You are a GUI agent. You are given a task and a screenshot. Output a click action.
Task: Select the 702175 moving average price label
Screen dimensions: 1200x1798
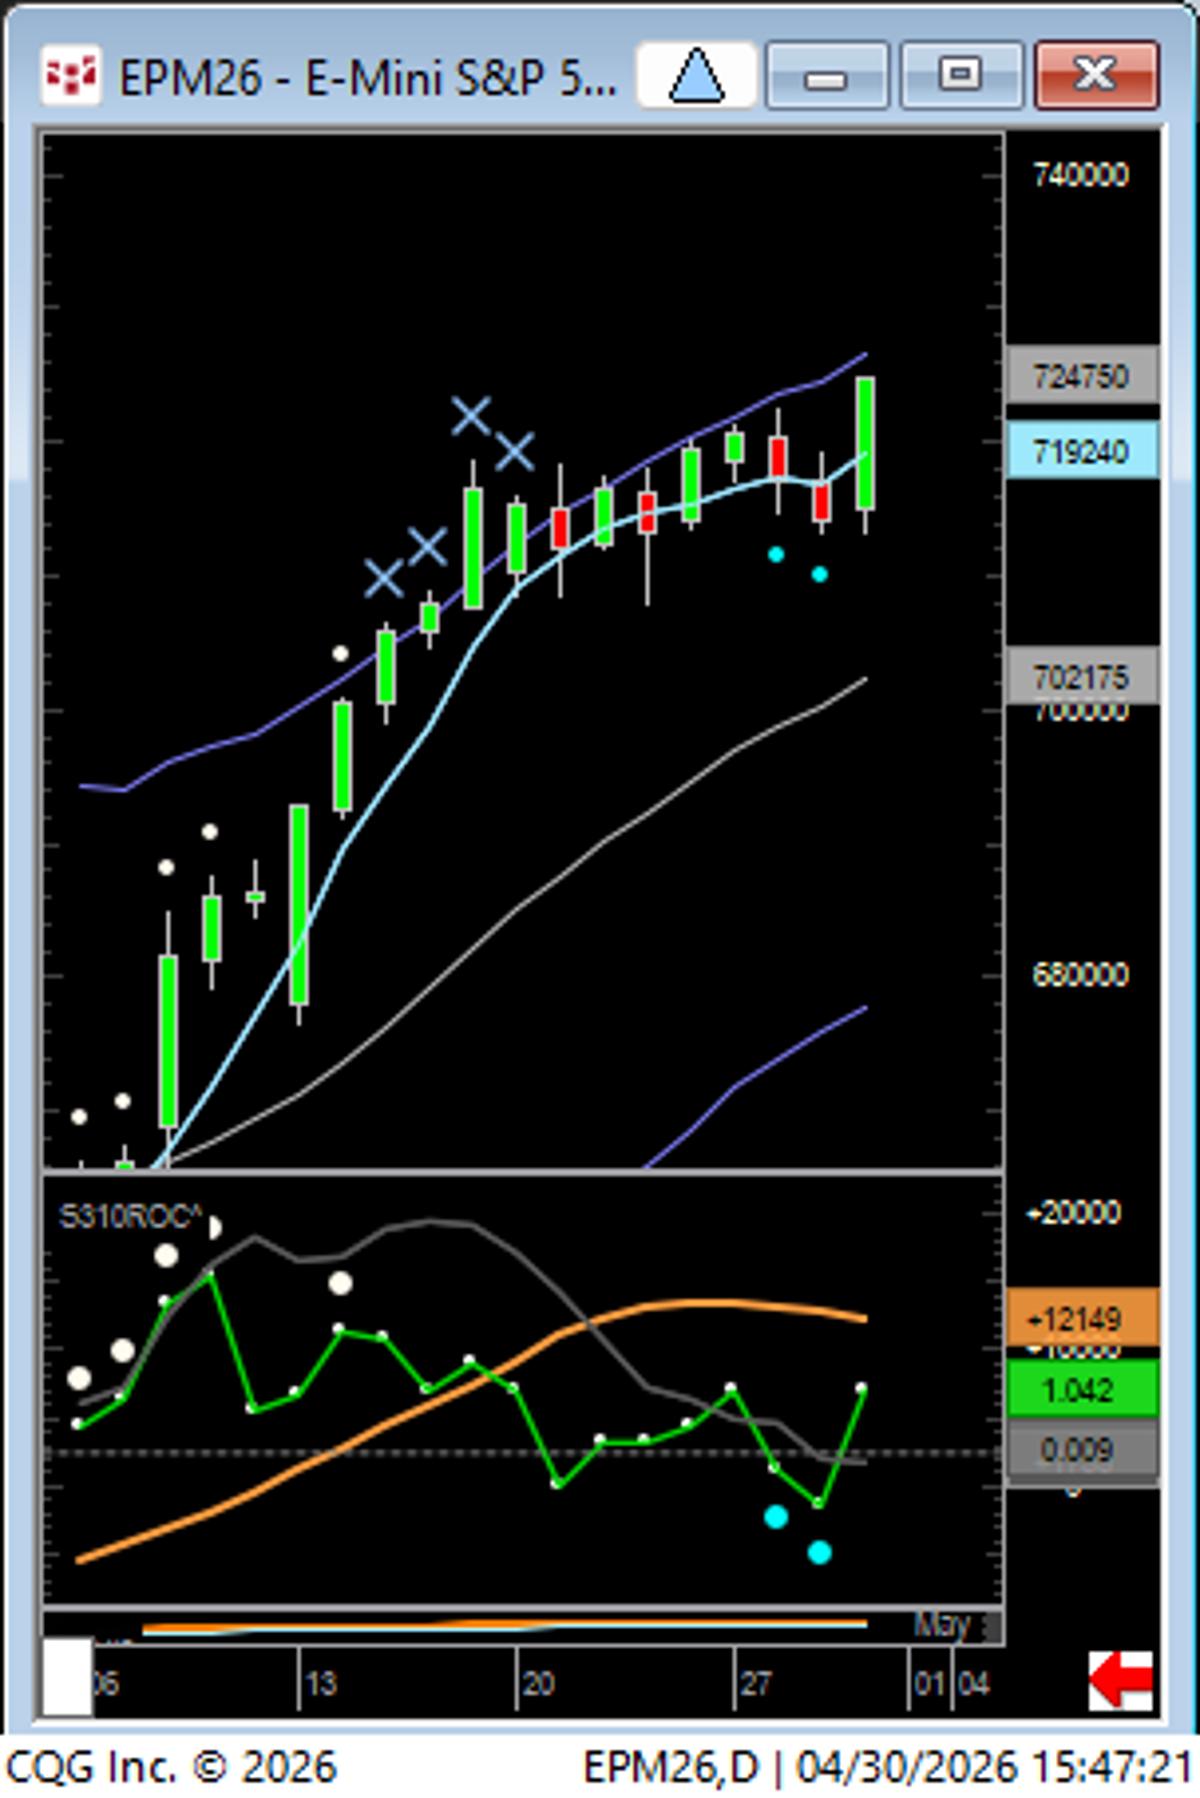tap(1082, 676)
